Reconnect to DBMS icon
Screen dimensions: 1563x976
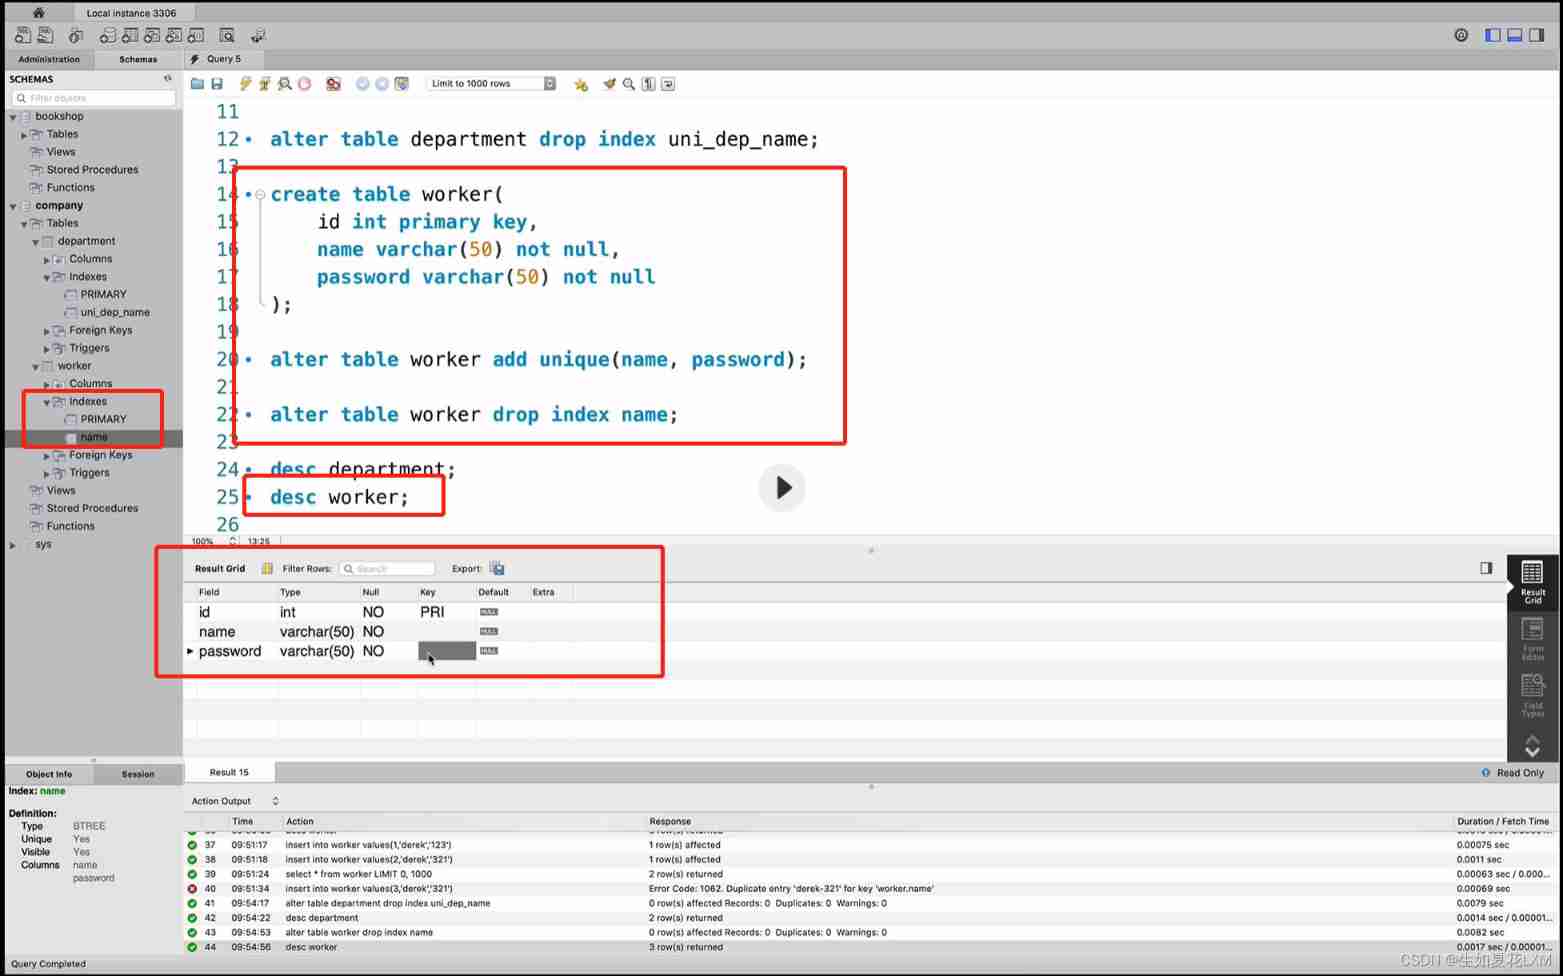point(258,35)
